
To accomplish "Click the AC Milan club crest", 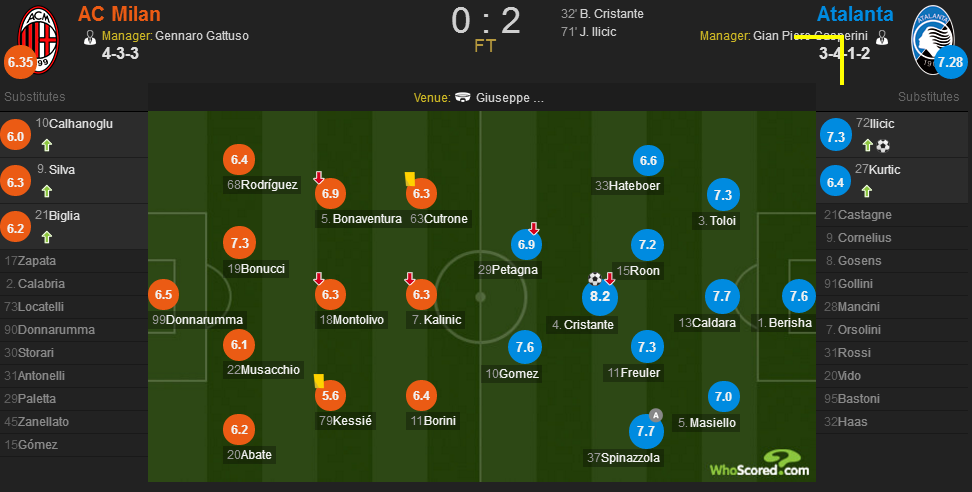I will pyautogui.click(x=38, y=40).
